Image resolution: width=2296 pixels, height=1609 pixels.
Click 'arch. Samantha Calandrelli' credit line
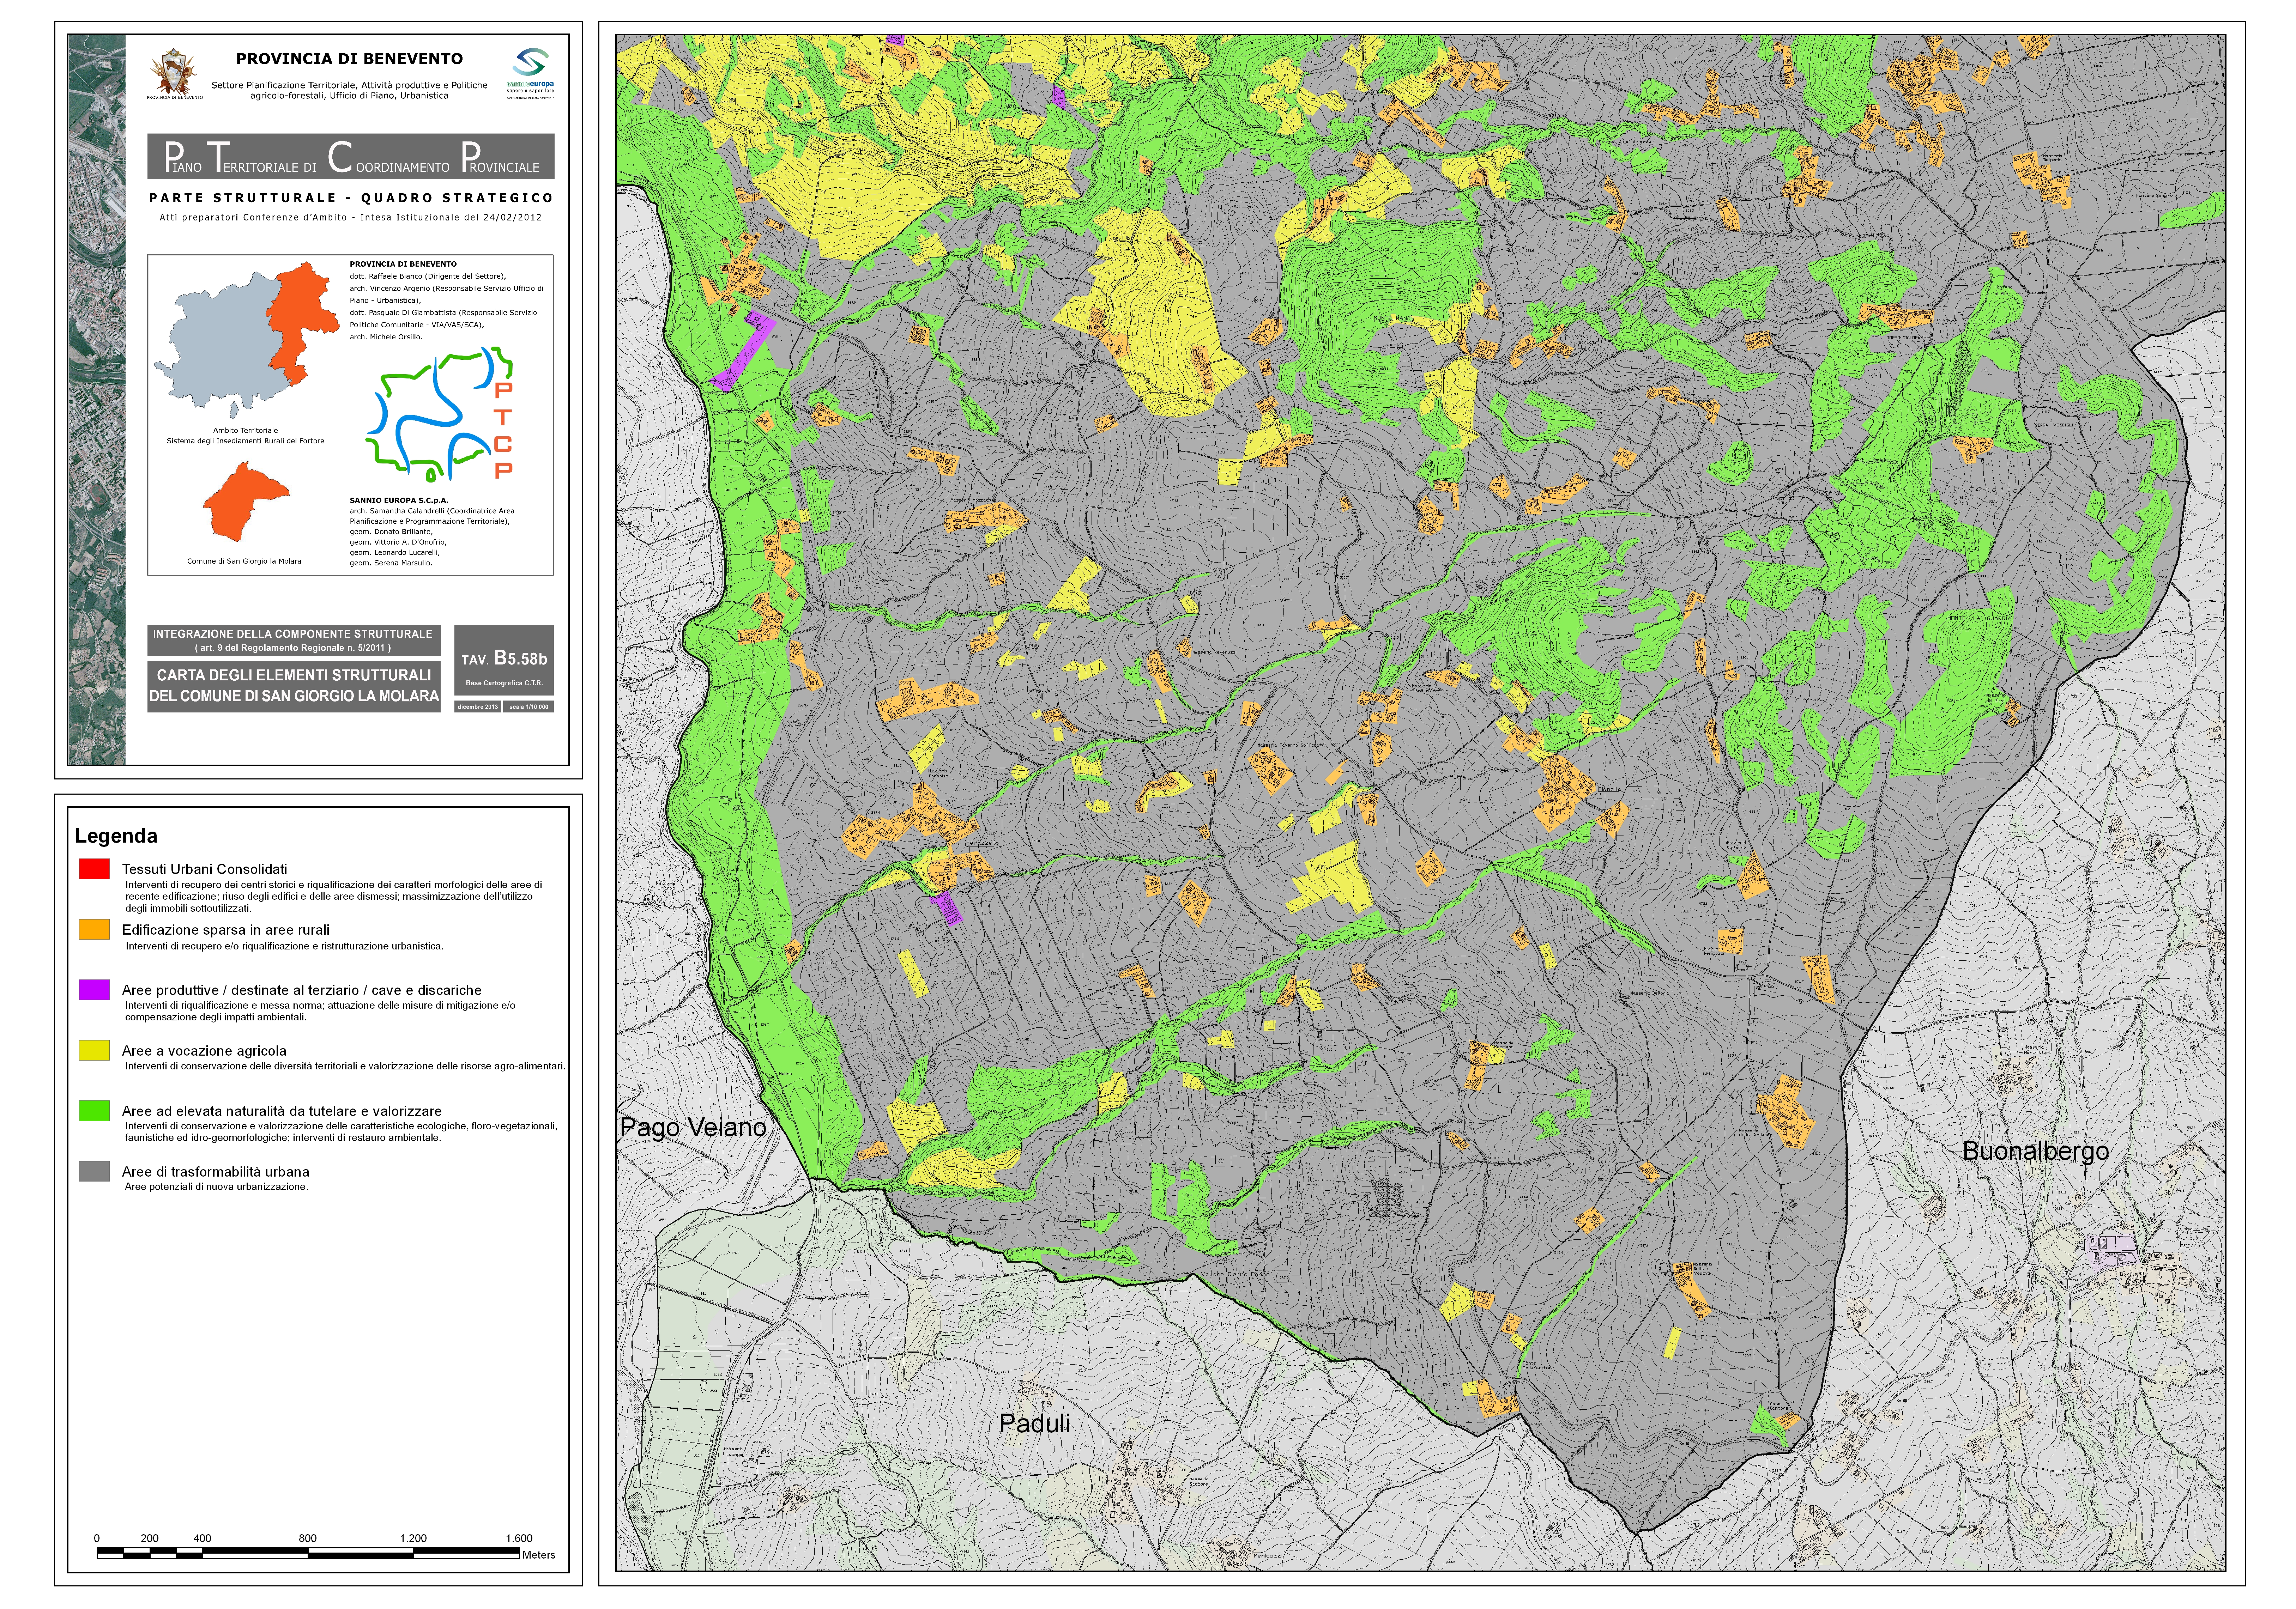pyautogui.click(x=432, y=511)
